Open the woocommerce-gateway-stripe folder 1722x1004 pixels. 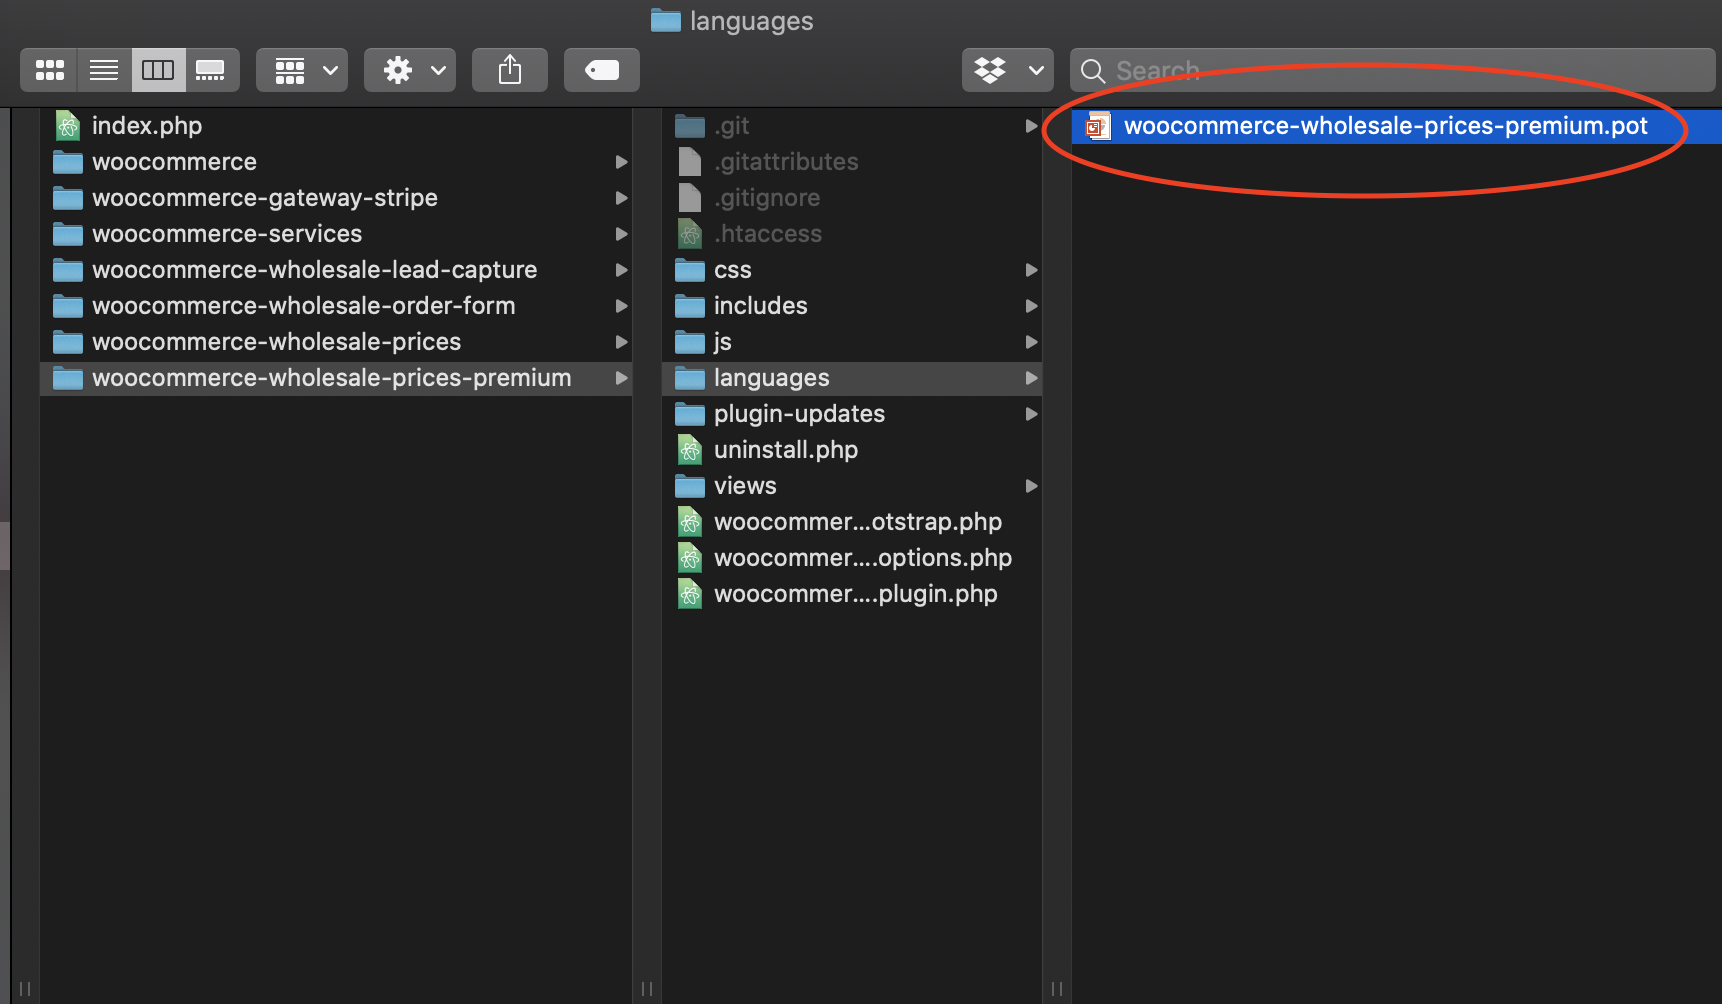tap(264, 197)
